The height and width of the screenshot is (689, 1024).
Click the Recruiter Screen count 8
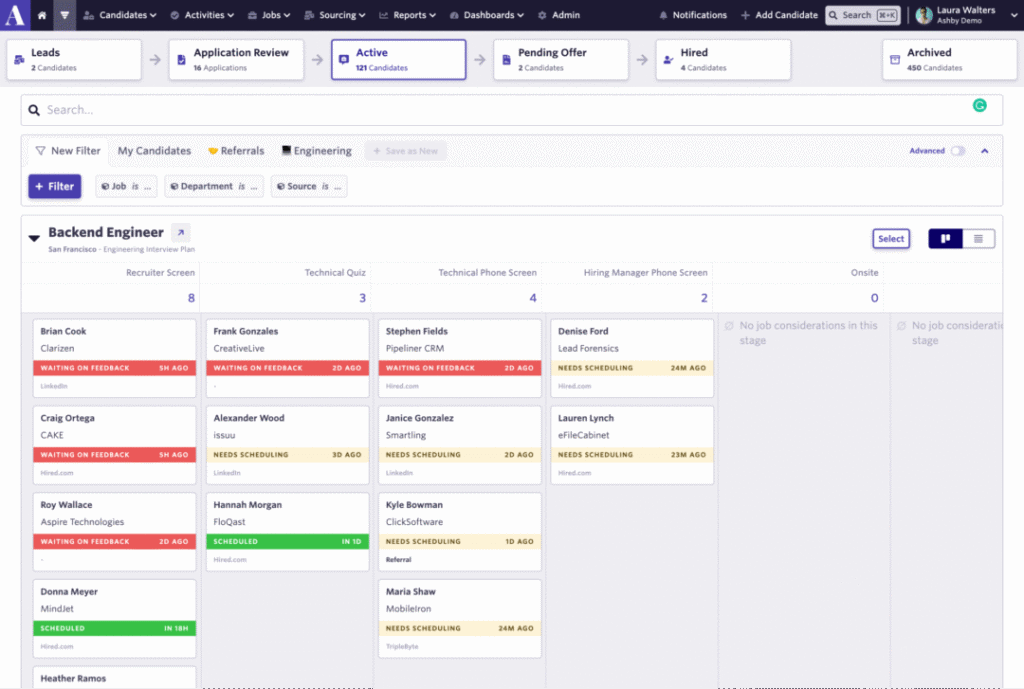coord(191,298)
